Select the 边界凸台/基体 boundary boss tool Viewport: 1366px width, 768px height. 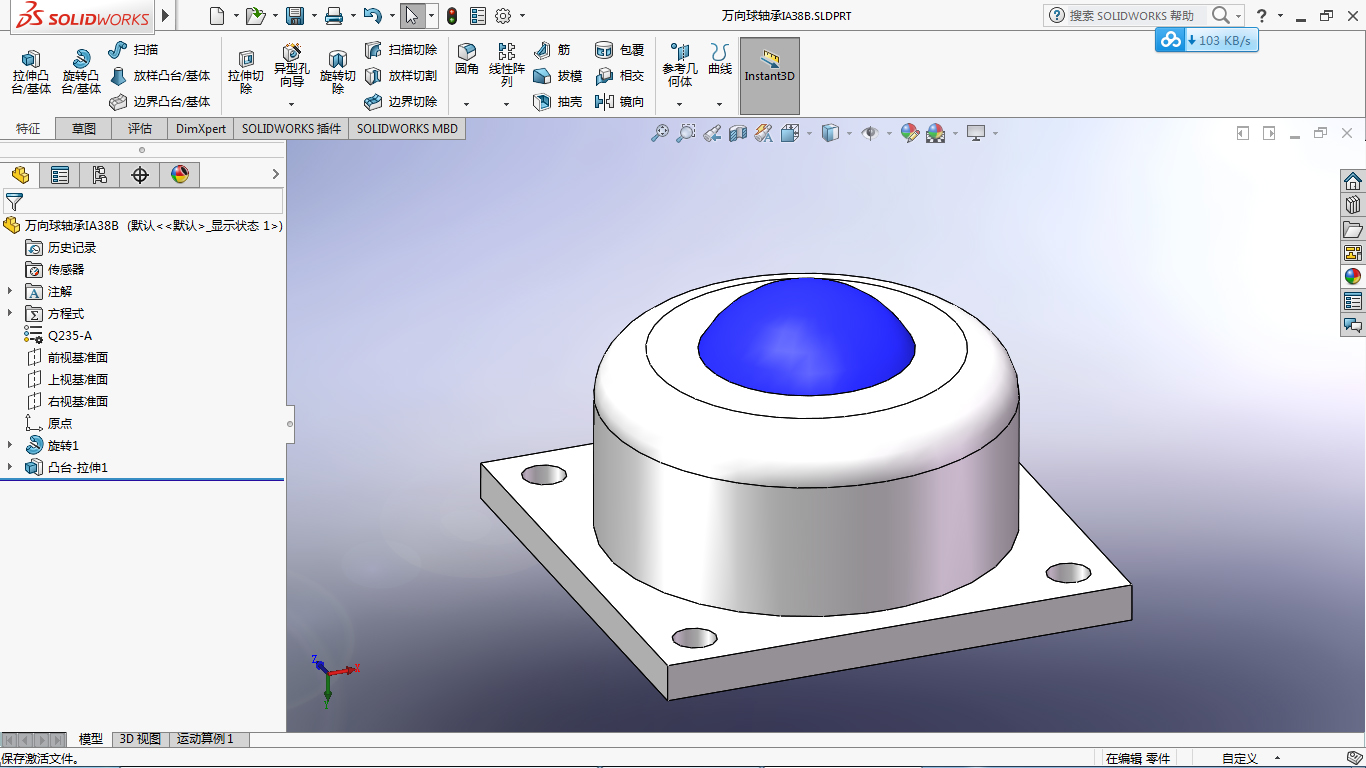160,101
